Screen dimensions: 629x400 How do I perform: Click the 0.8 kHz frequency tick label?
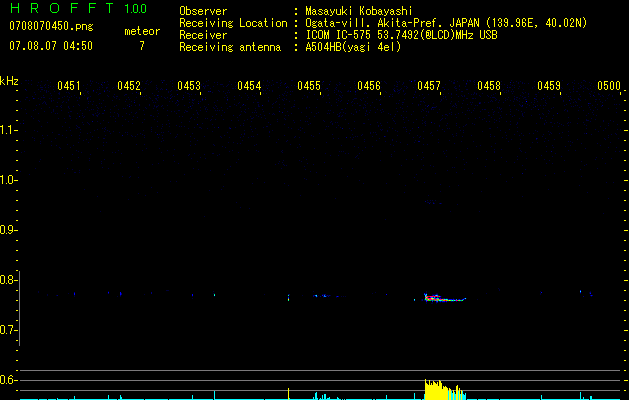pos(9,280)
